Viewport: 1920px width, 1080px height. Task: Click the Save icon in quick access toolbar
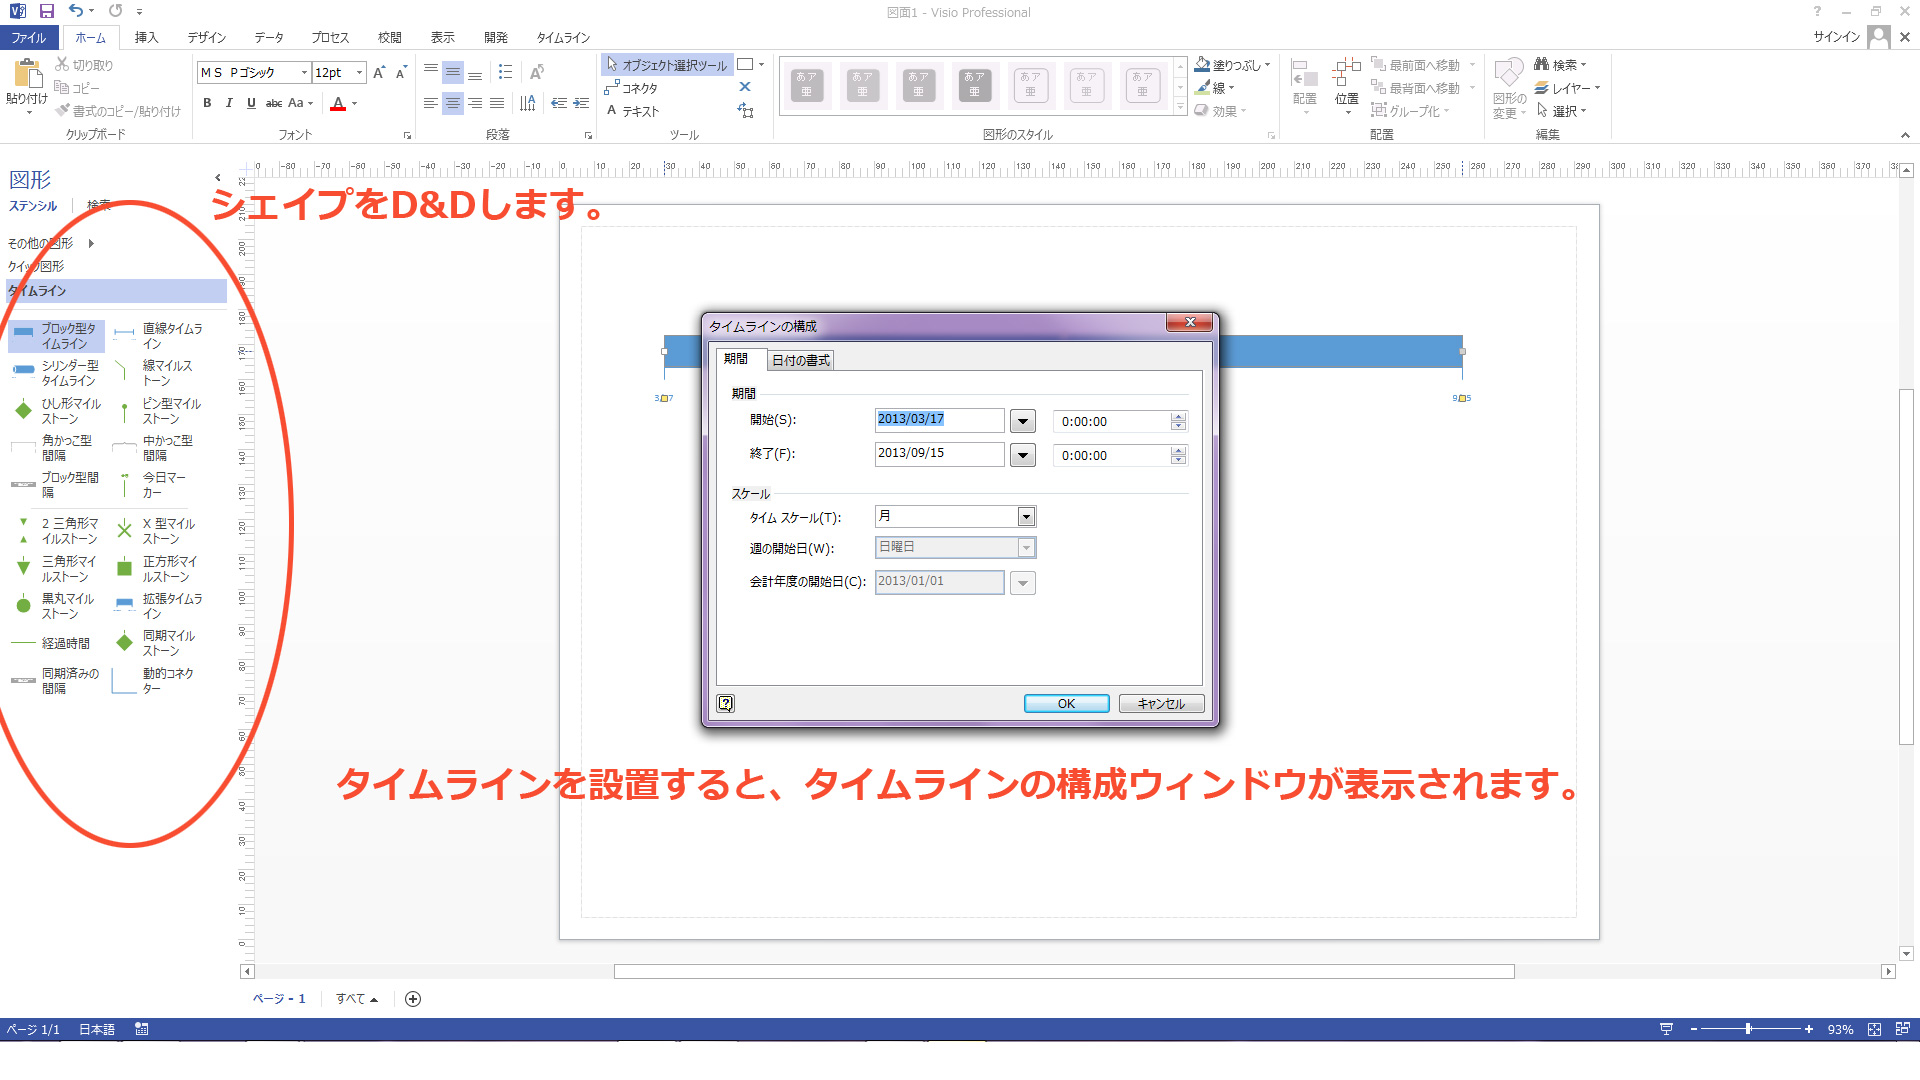point(46,11)
